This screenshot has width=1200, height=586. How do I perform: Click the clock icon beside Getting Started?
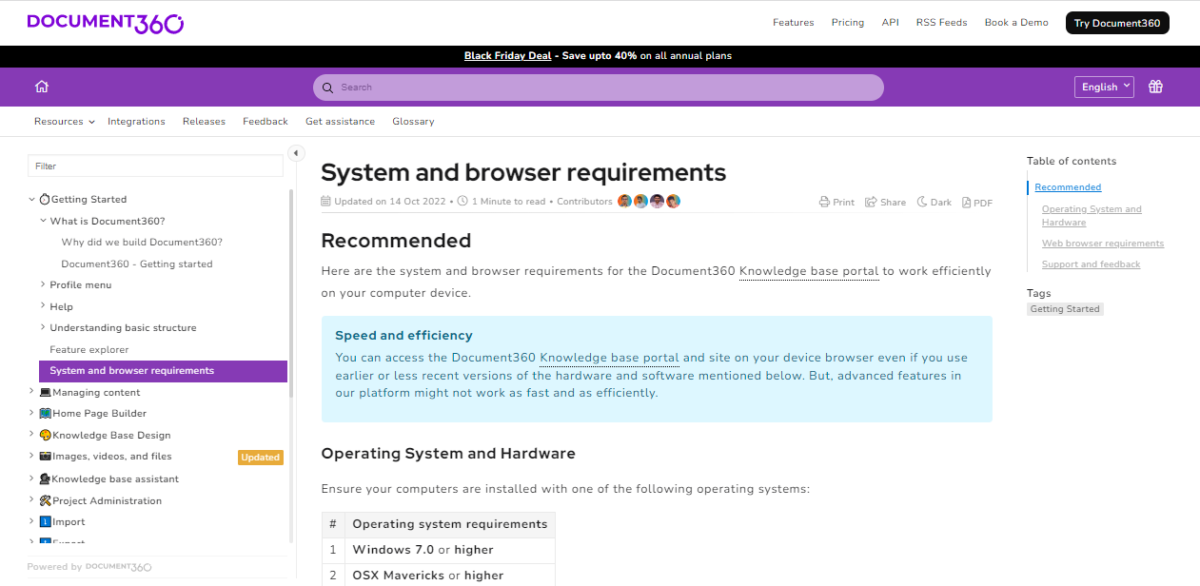tap(44, 199)
